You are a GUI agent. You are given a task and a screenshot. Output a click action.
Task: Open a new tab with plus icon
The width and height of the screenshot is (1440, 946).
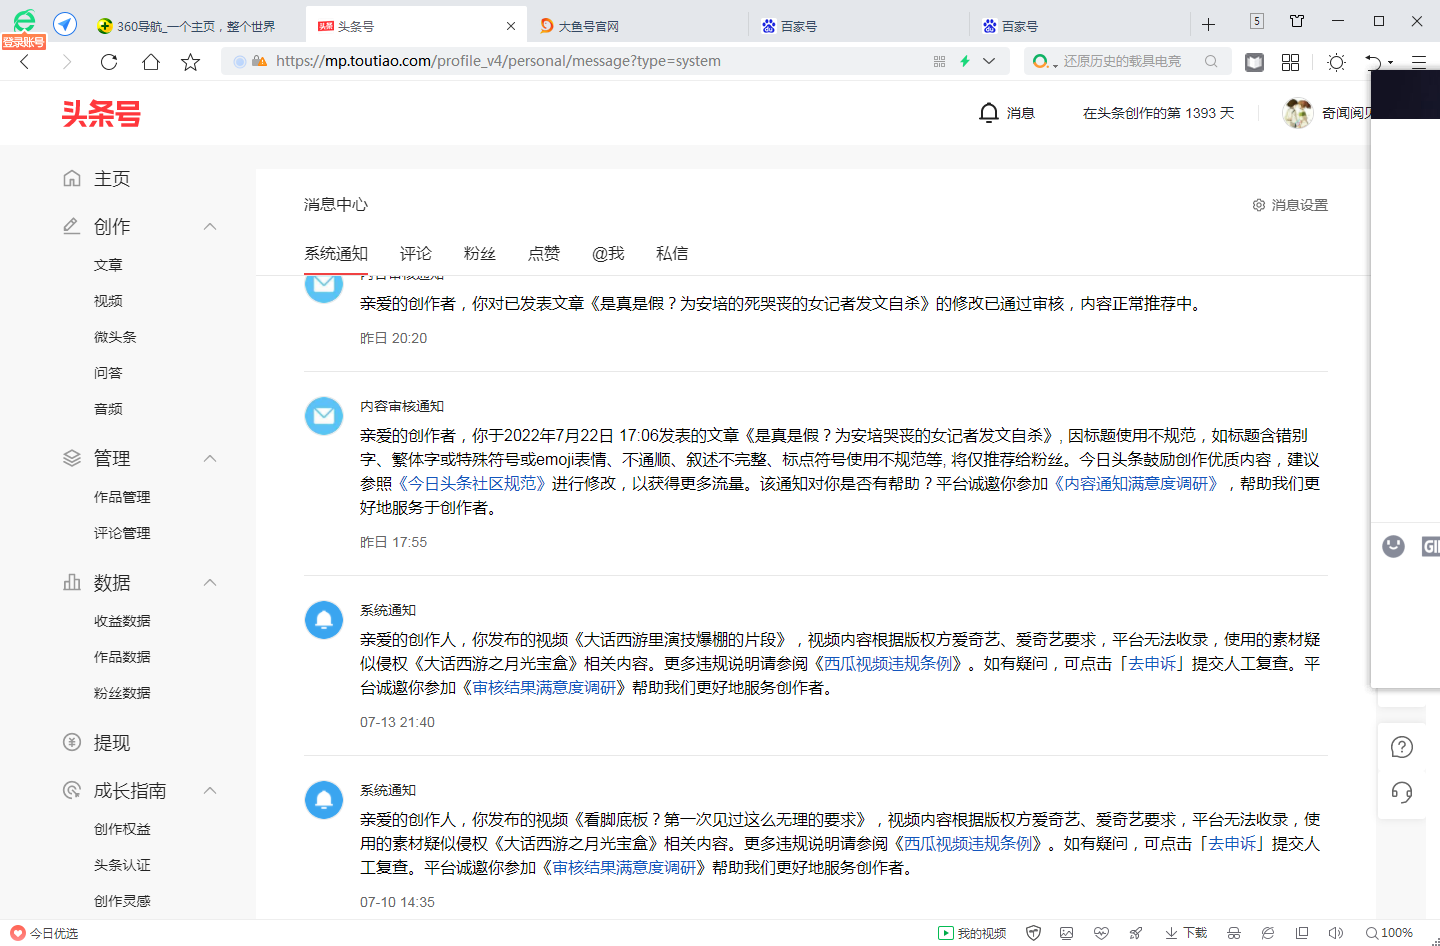coord(1208,25)
